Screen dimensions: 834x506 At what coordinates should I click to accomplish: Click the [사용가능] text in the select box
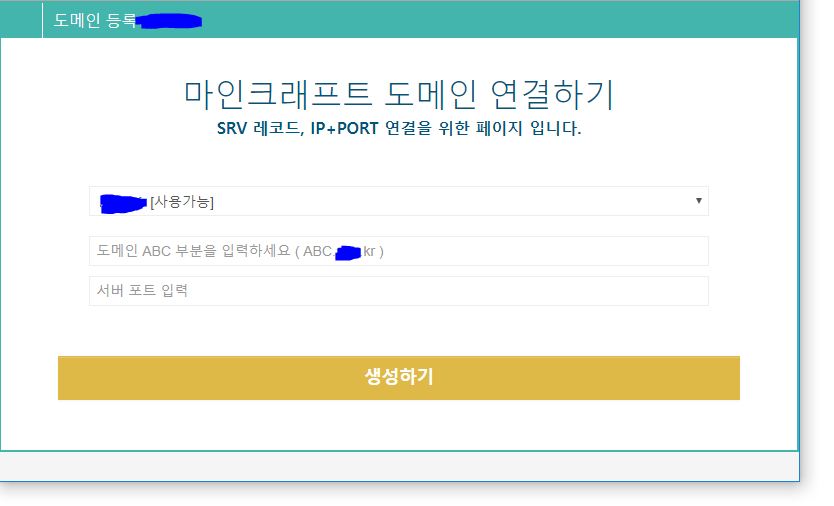pyautogui.click(x=182, y=202)
